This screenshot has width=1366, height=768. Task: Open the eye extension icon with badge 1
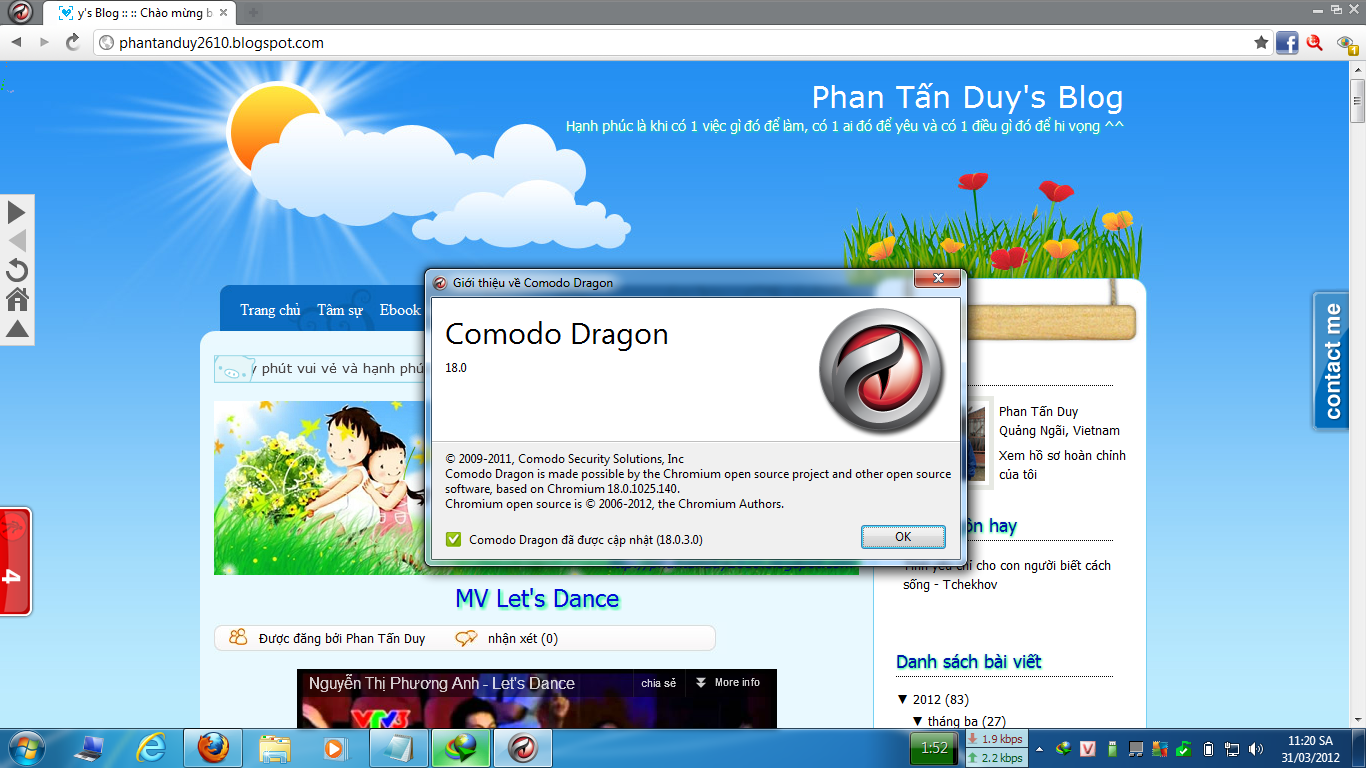pyautogui.click(x=1347, y=43)
